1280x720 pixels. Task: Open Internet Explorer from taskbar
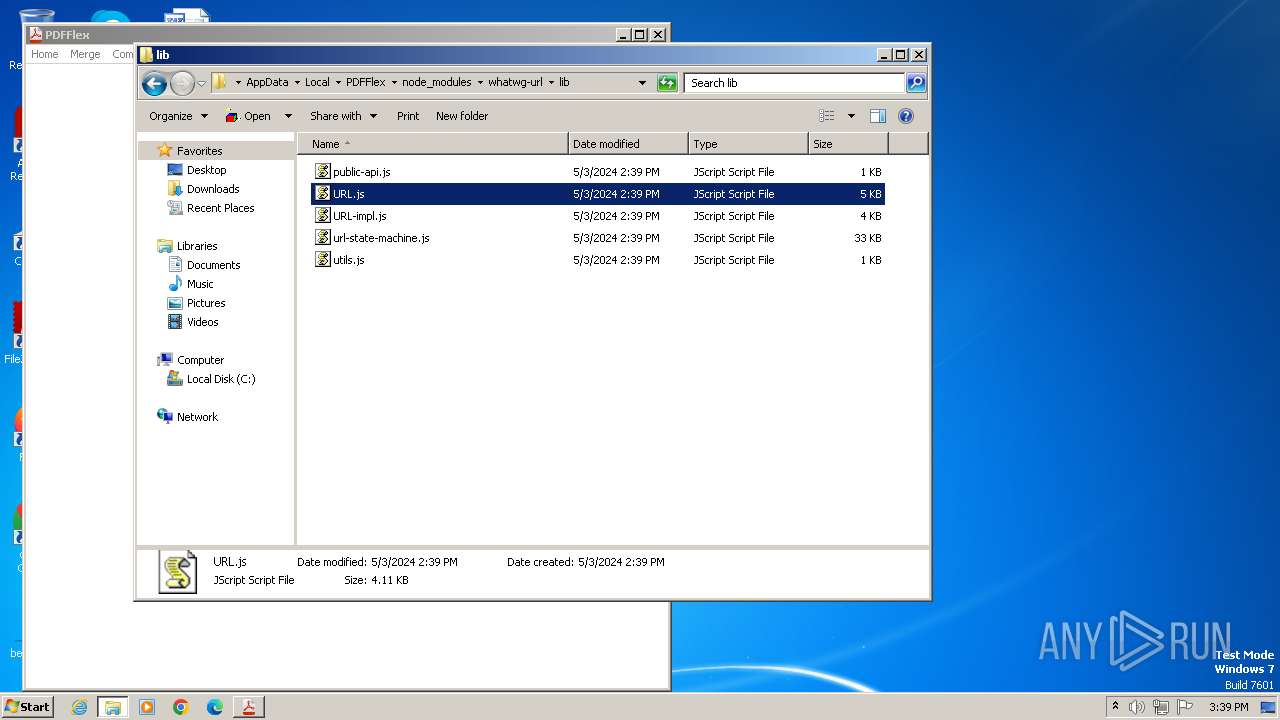point(79,707)
